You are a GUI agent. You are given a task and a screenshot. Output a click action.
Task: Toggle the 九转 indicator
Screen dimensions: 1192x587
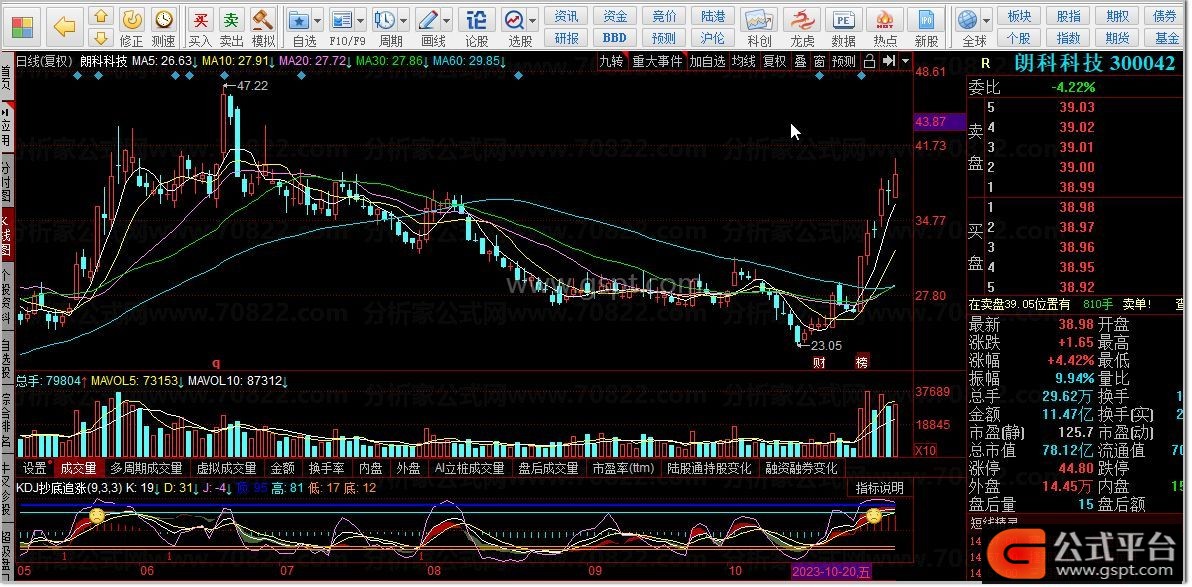point(612,61)
